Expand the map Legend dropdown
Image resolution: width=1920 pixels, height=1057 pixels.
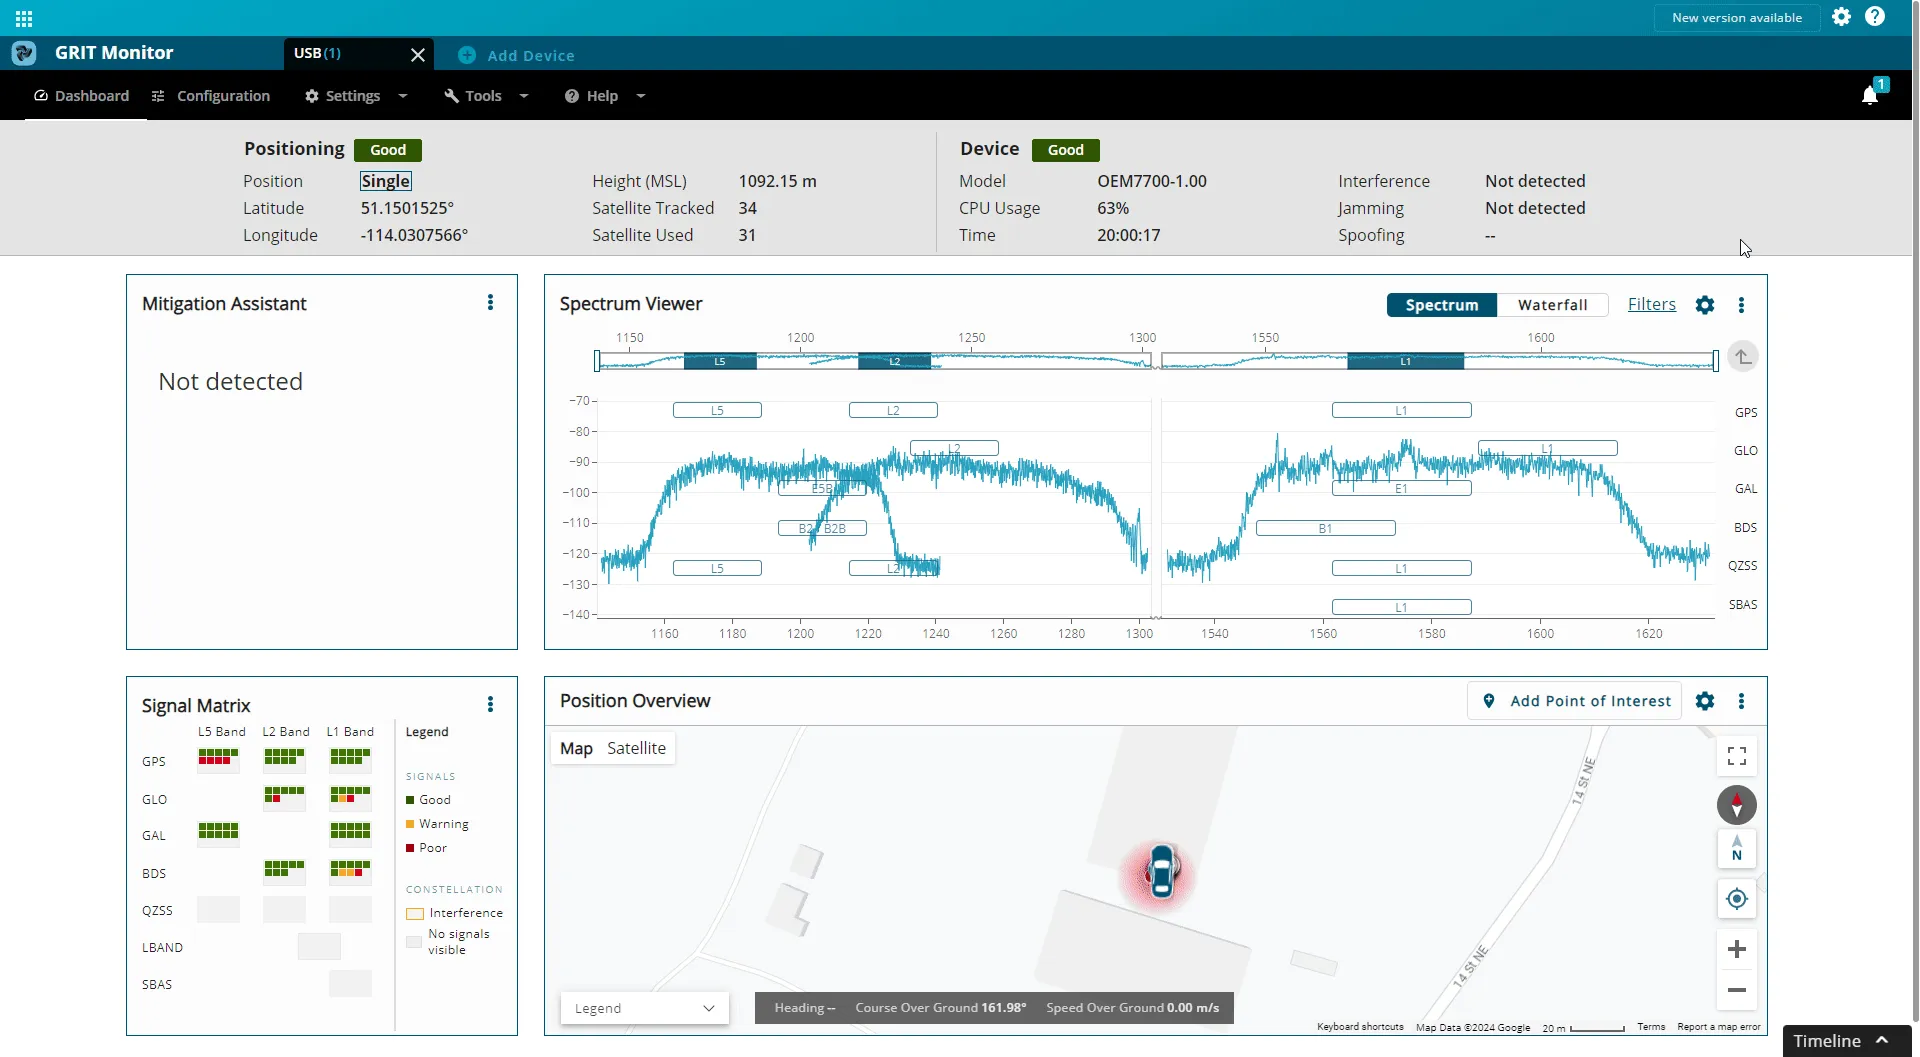click(x=645, y=1008)
